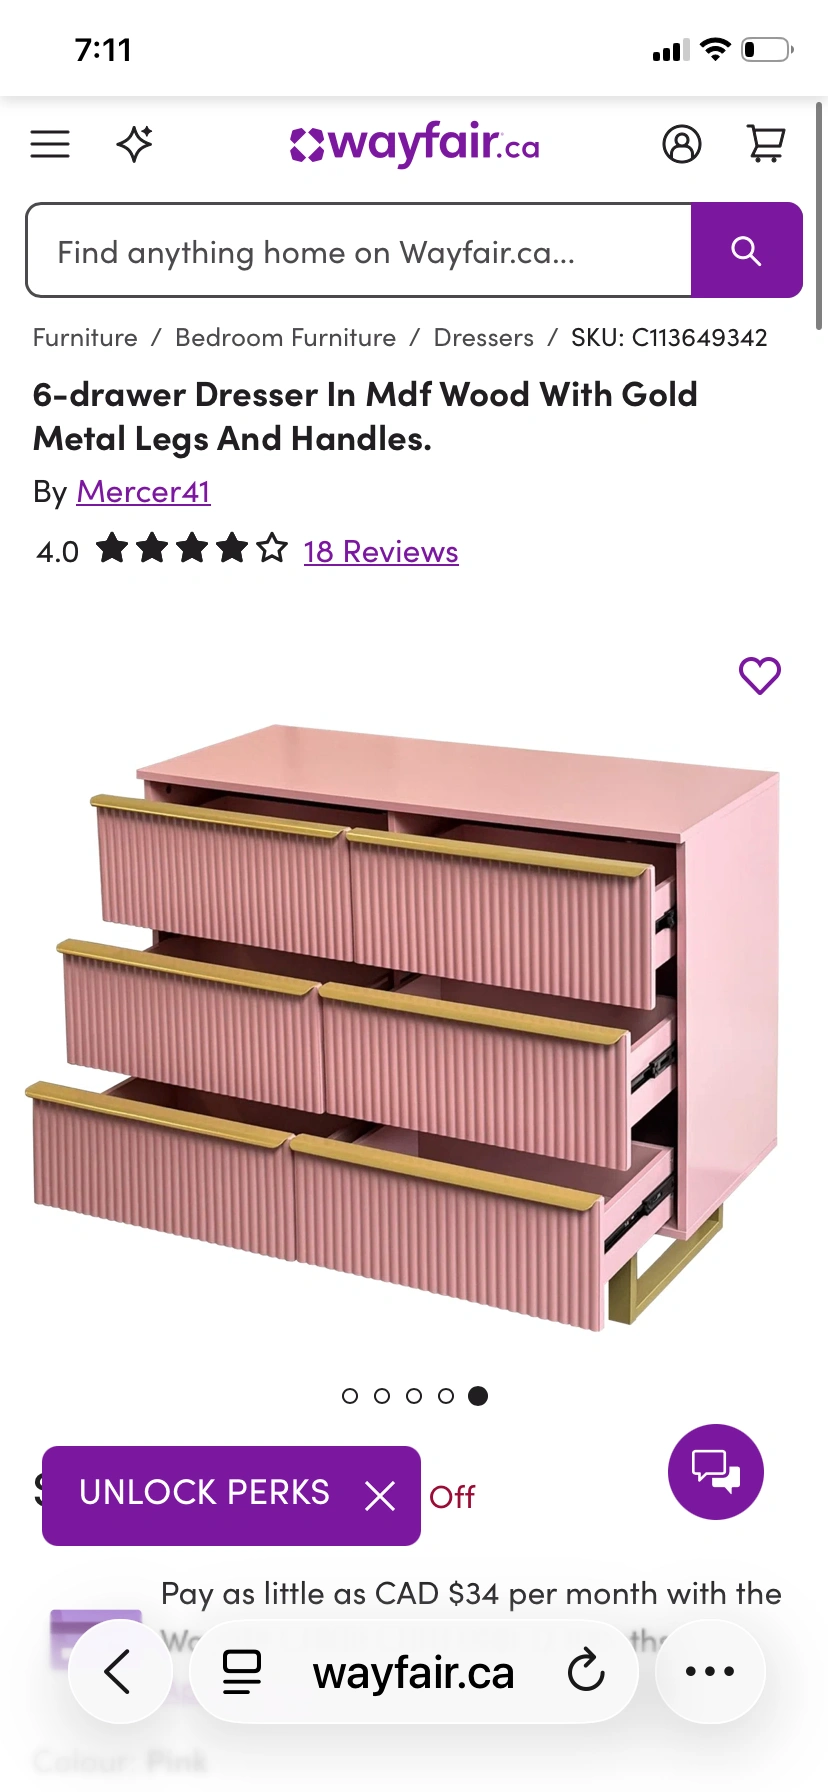The height and width of the screenshot is (1792, 828).
Task: Open browser more options ellipsis
Action: click(710, 1671)
